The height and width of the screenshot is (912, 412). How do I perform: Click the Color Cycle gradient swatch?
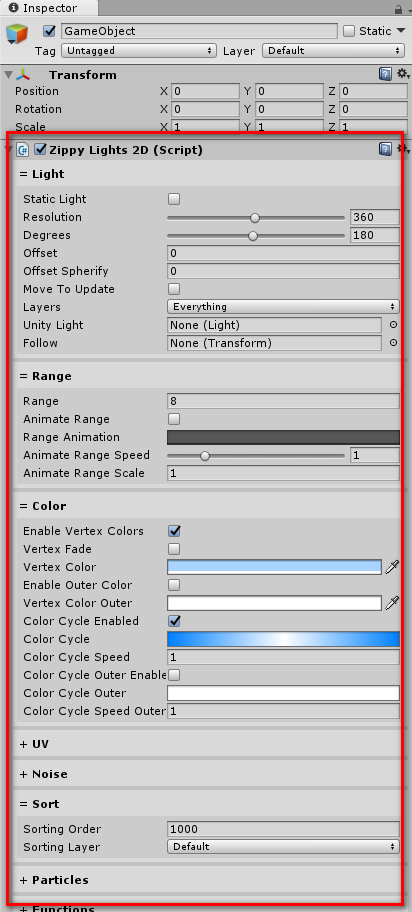[x=283, y=639]
